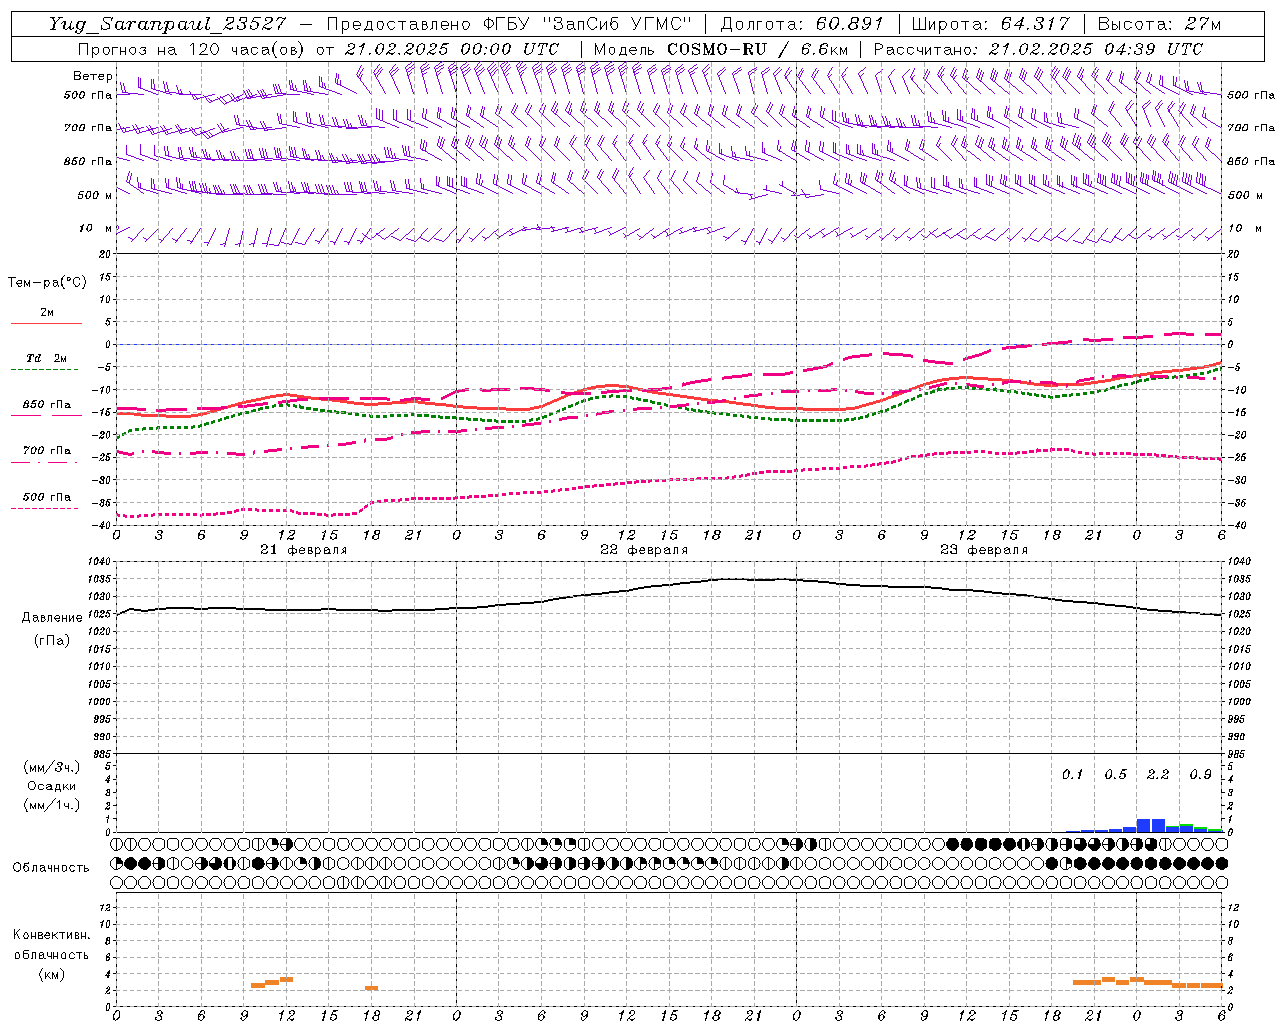Screen dimensions: 1280x1024
Task: Click the left-hand 10 м wind level label
Action: pyautogui.click(x=96, y=229)
